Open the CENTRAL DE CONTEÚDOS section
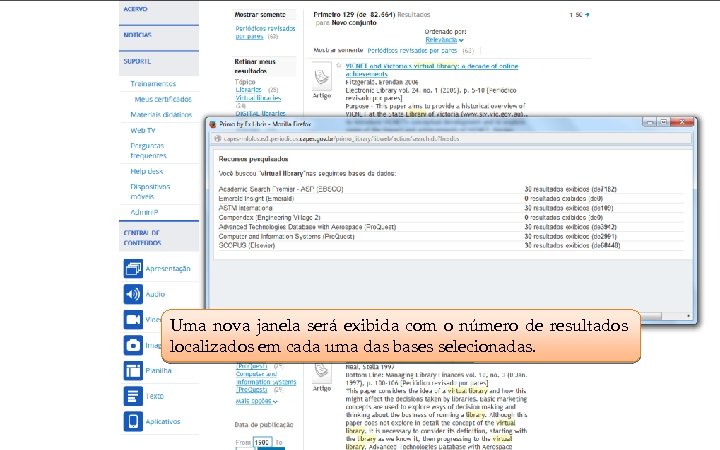720x450 pixels. [158, 237]
